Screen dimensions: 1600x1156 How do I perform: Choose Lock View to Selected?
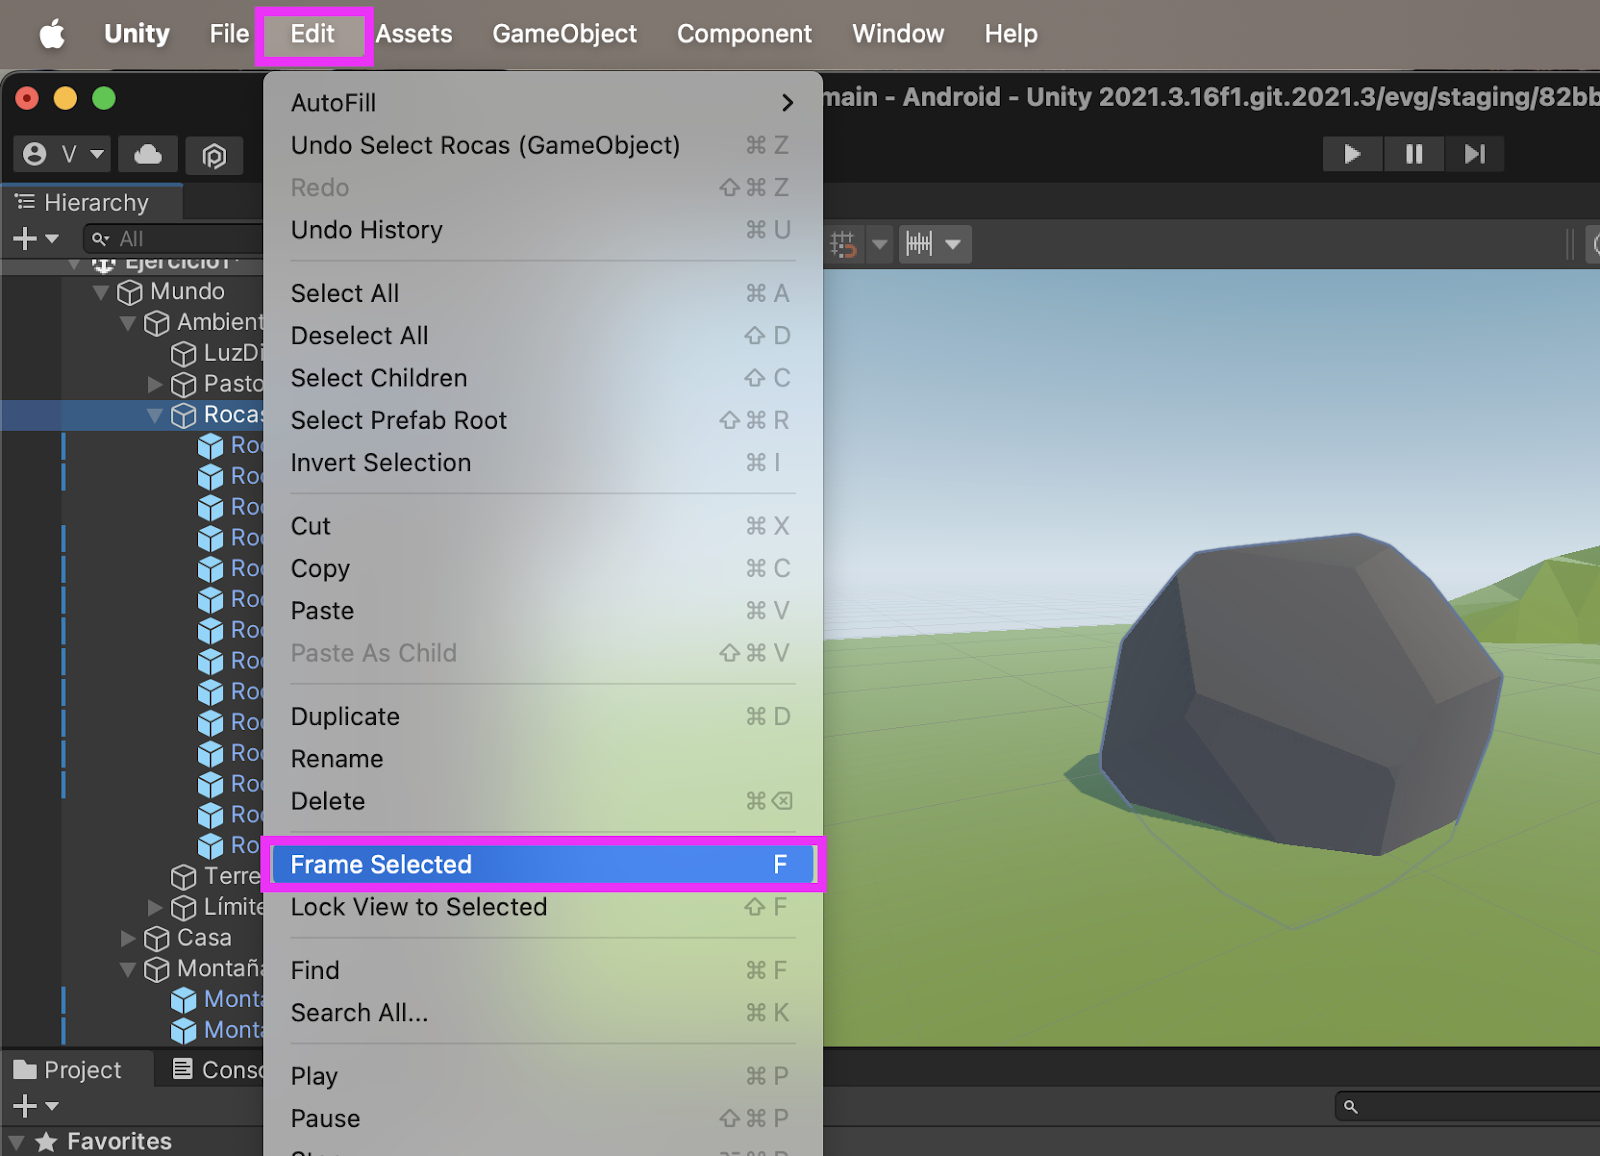[543, 907]
